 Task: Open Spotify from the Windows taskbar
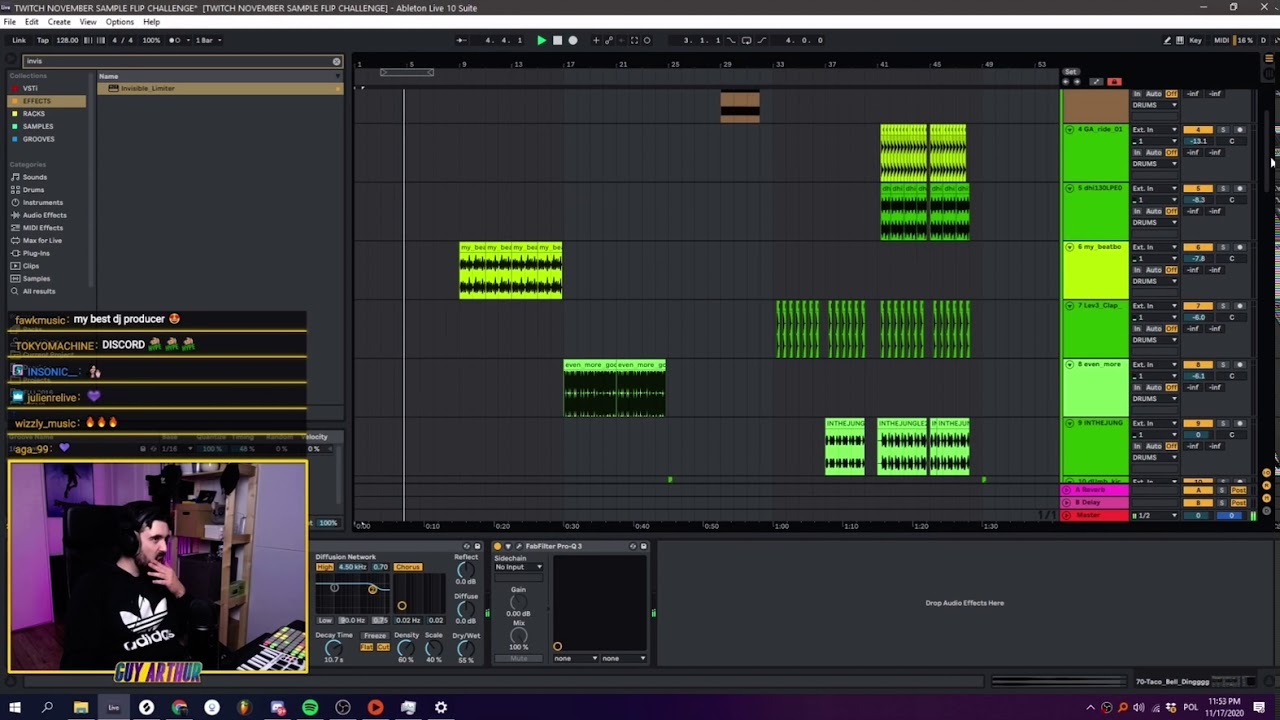(x=310, y=708)
